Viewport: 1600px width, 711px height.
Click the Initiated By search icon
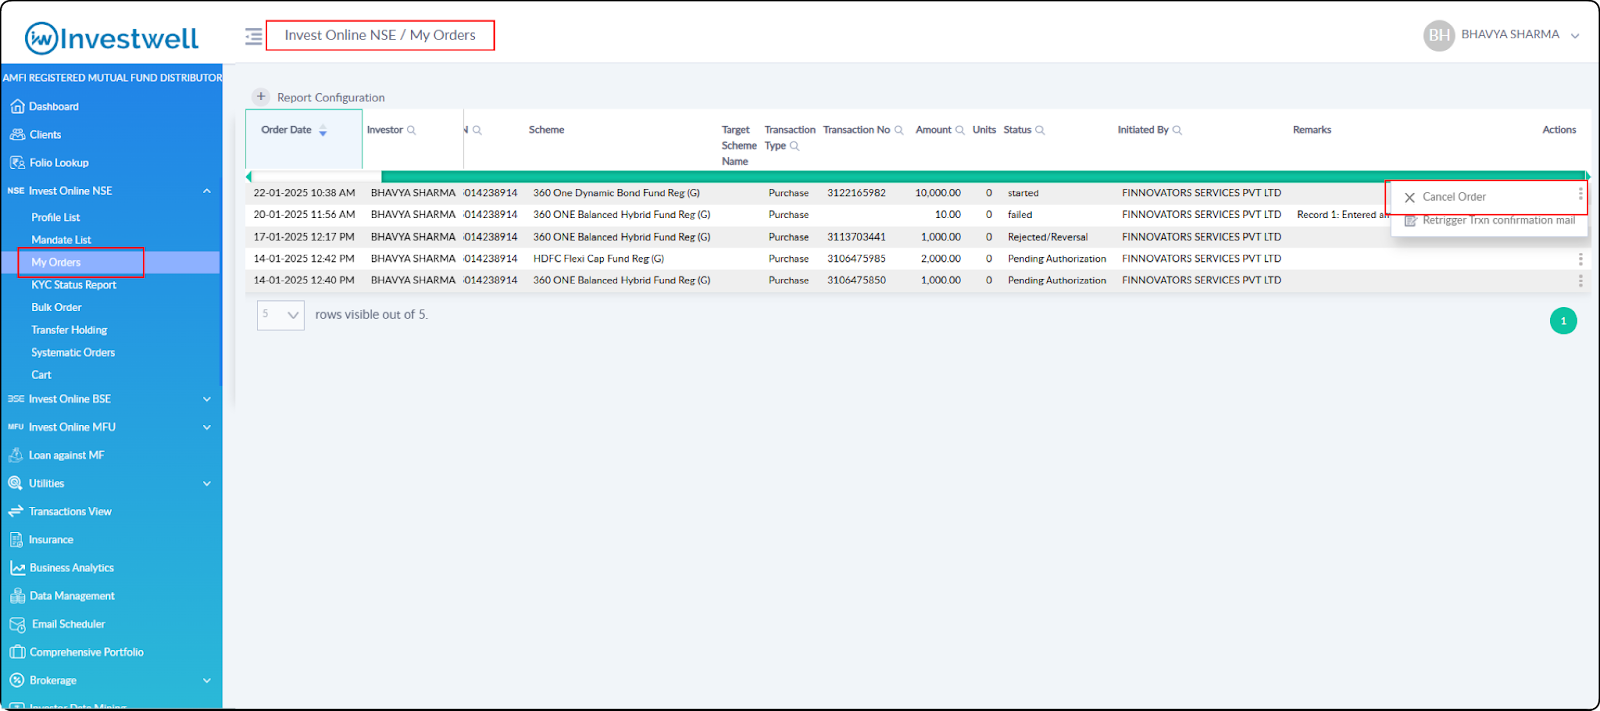(x=1177, y=130)
